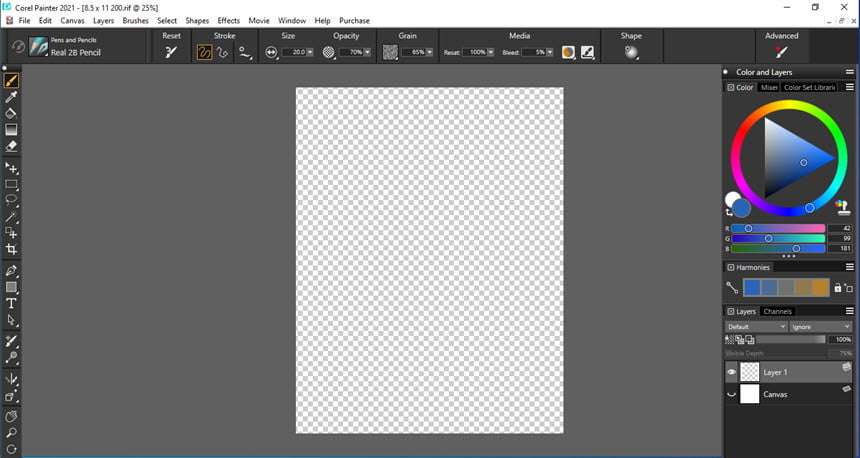860x458 pixels.
Task: Select the Eraser tool in the toolbox
Action: coord(12,146)
